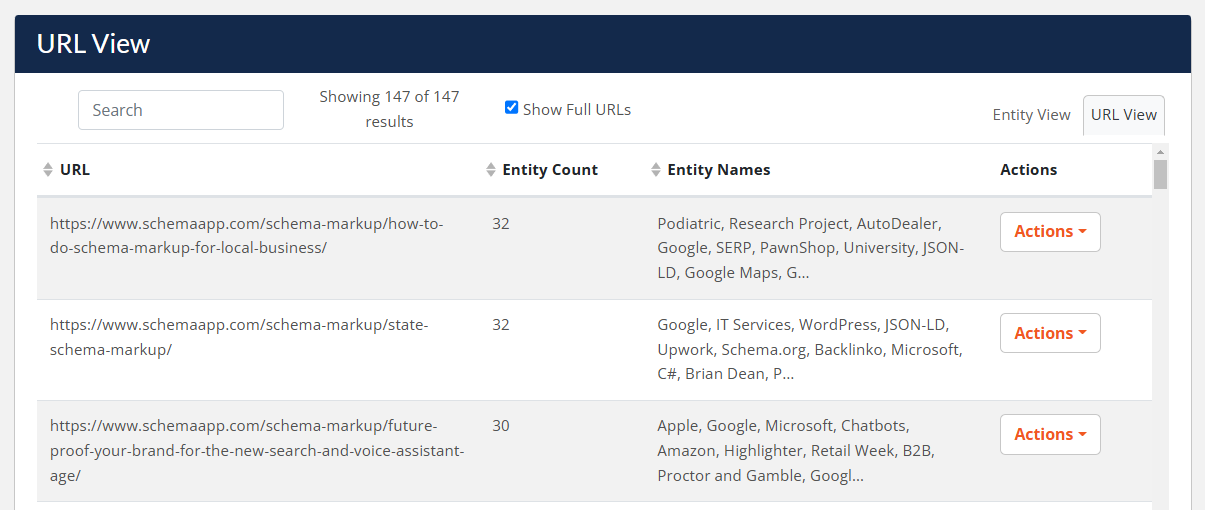Click the how-to-do-schema-markup-for-local-business URL

pos(247,235)
